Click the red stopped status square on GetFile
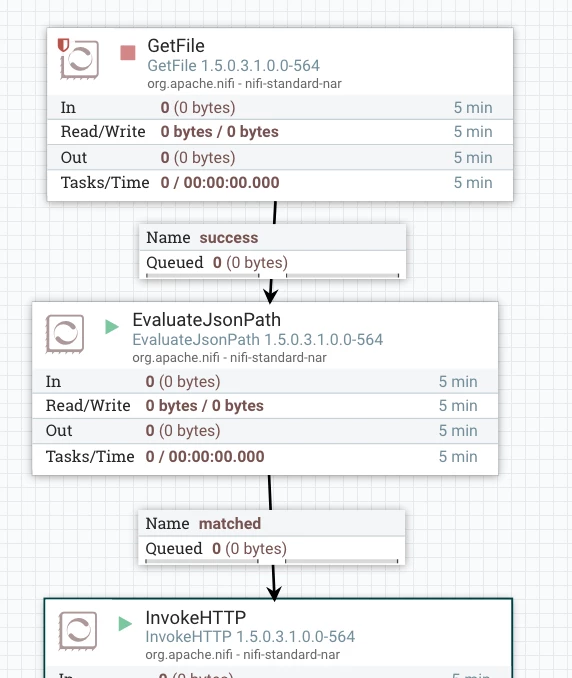Screen dimensions: 572x678 pyautogui.click(x=128, y=53)
